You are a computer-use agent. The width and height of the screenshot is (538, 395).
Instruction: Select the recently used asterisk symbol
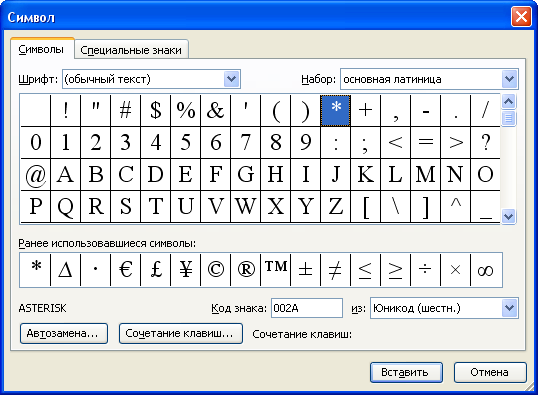[x=36, y=270]
